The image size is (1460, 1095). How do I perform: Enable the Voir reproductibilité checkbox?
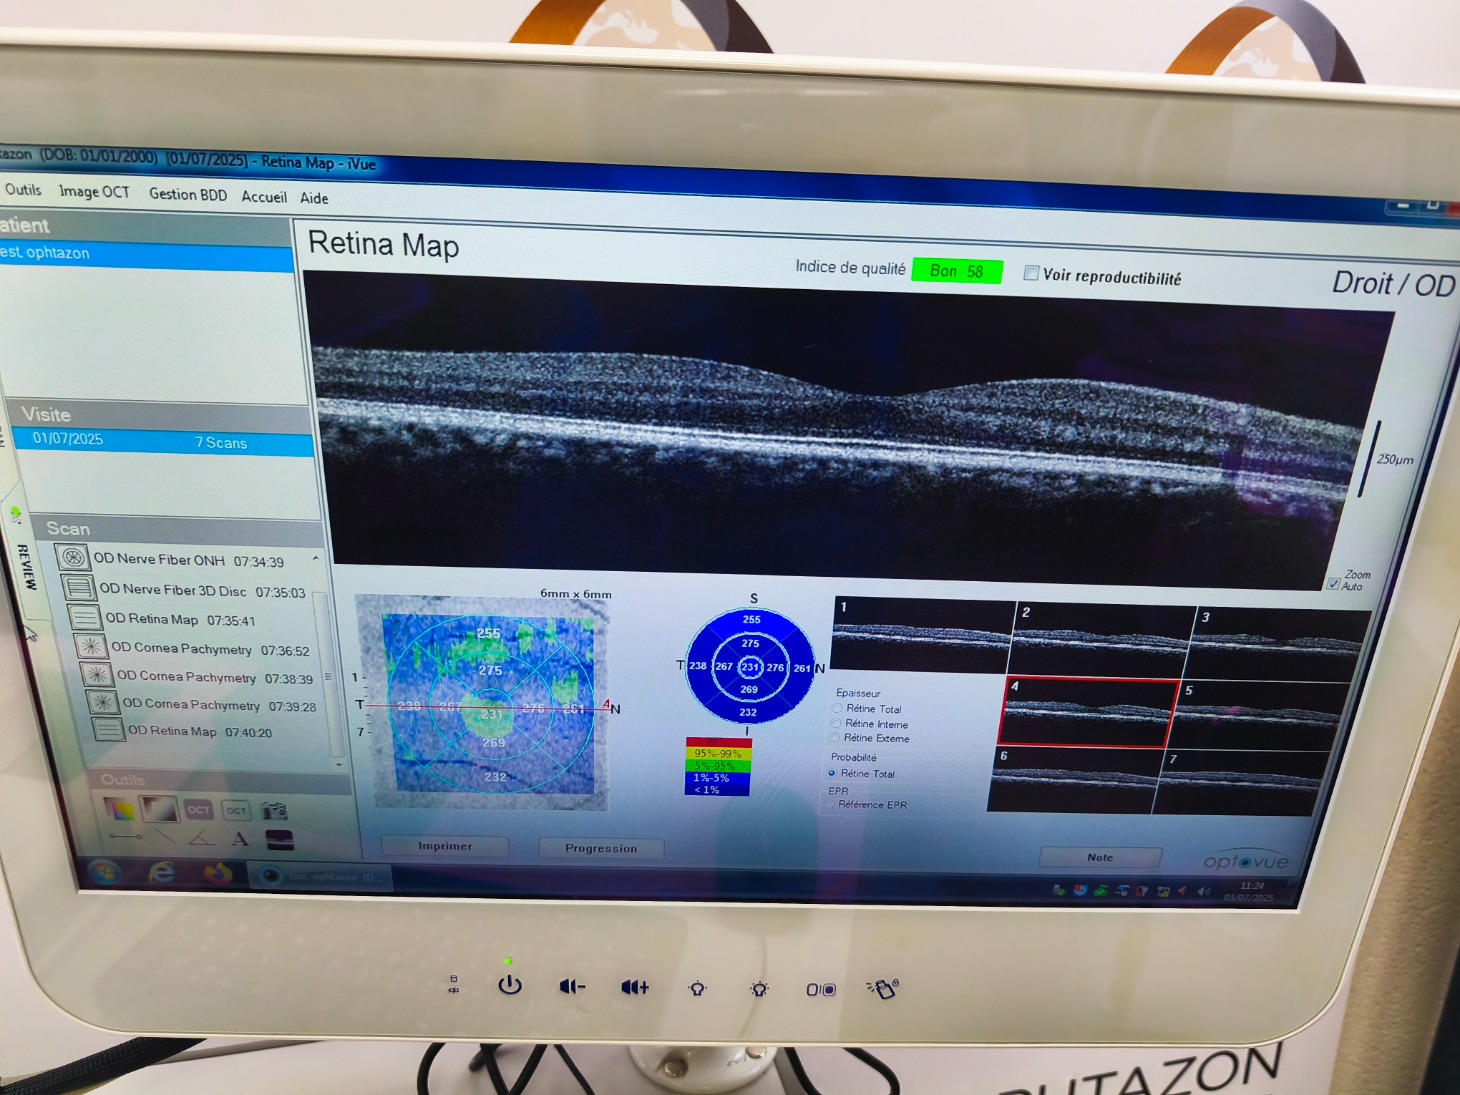[x=1031, y=273]
